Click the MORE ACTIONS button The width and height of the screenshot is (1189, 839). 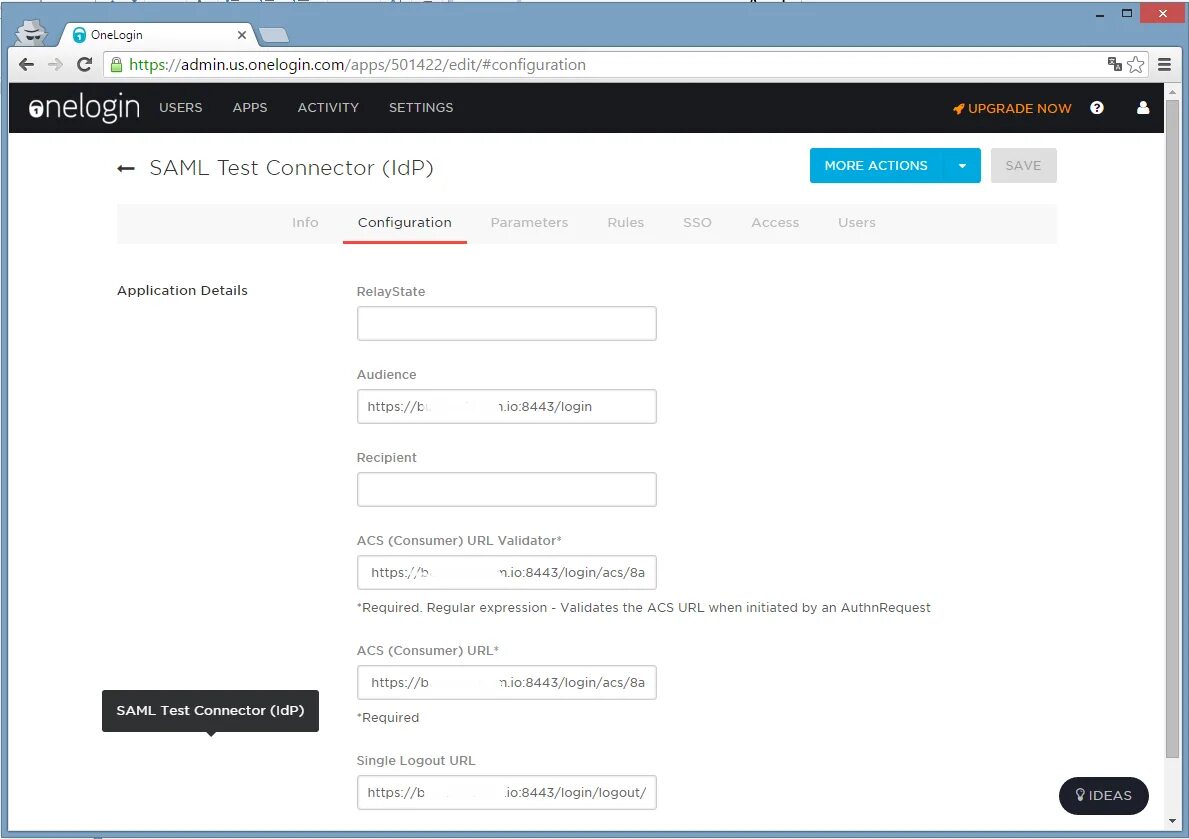coord(877,165)
